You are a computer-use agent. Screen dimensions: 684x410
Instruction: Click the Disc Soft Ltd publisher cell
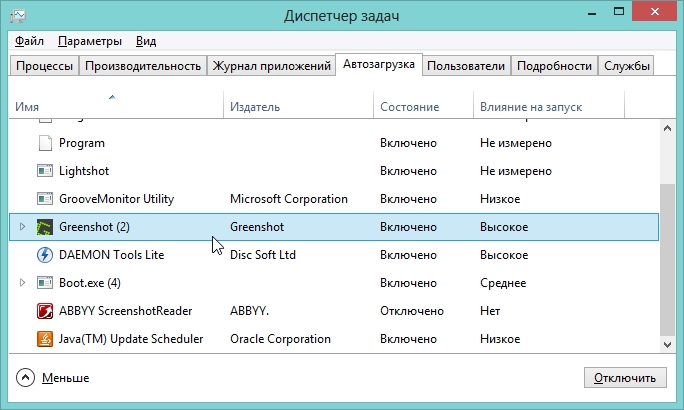[x=263, y=255]
